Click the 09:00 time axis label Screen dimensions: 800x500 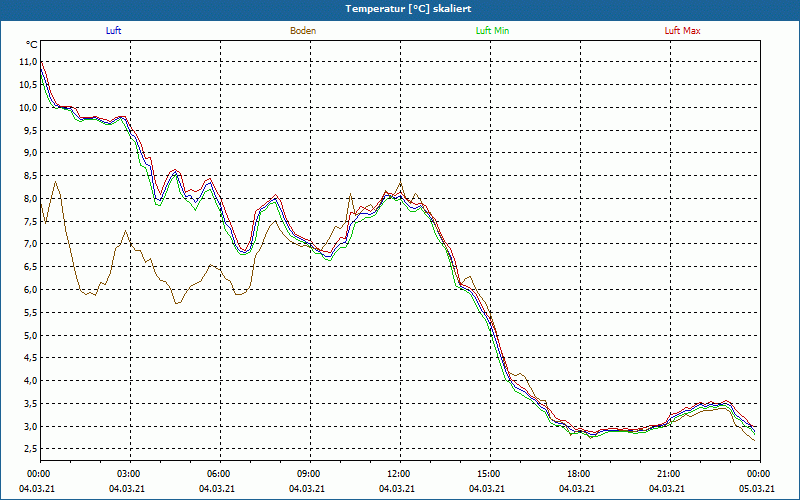click(310, 474)
